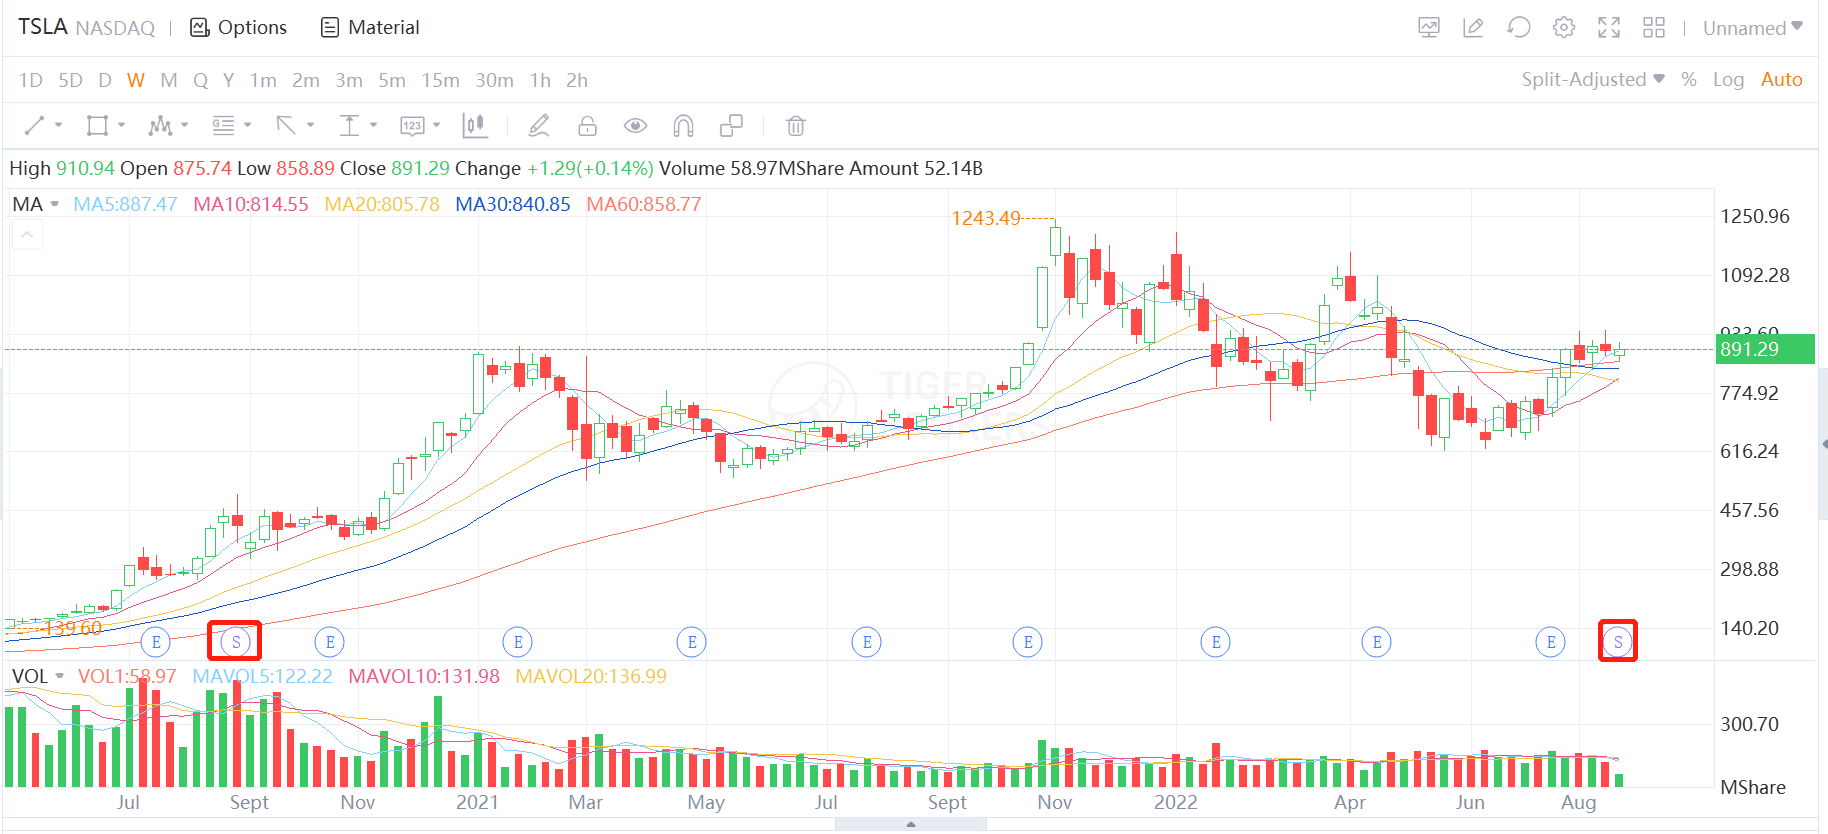Click the edit chart pencil icon
Screen dimensions: 1828x834
[1473, 27]
